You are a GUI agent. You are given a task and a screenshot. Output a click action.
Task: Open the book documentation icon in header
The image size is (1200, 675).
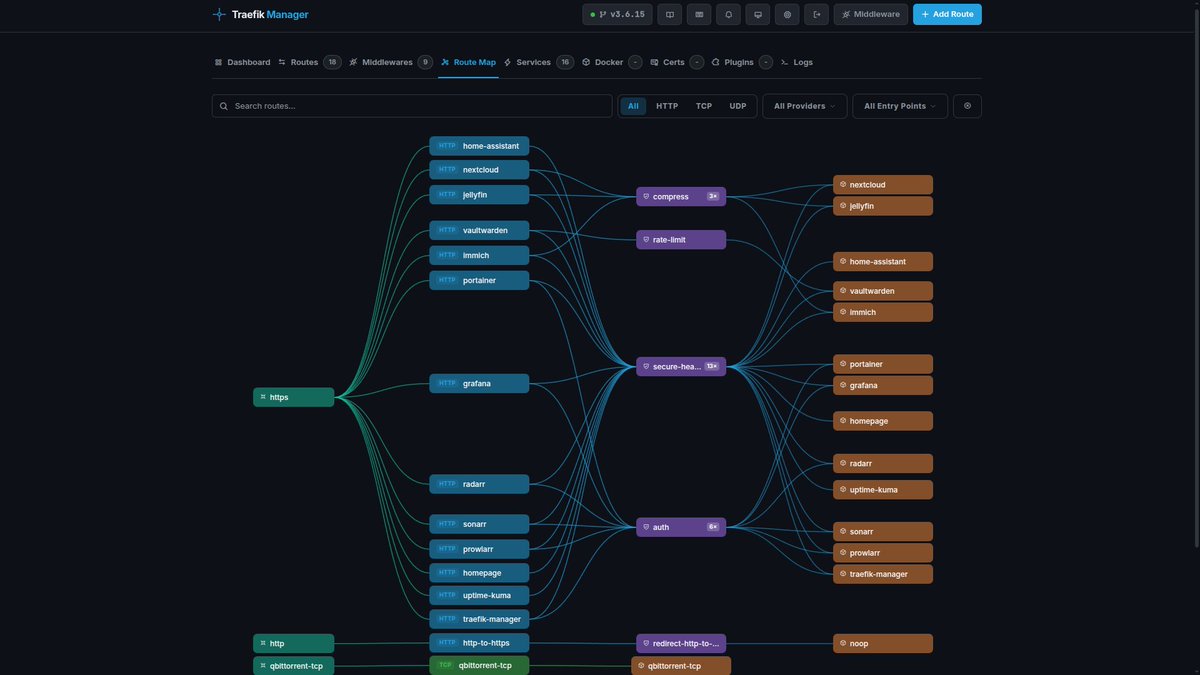point(670,14)
